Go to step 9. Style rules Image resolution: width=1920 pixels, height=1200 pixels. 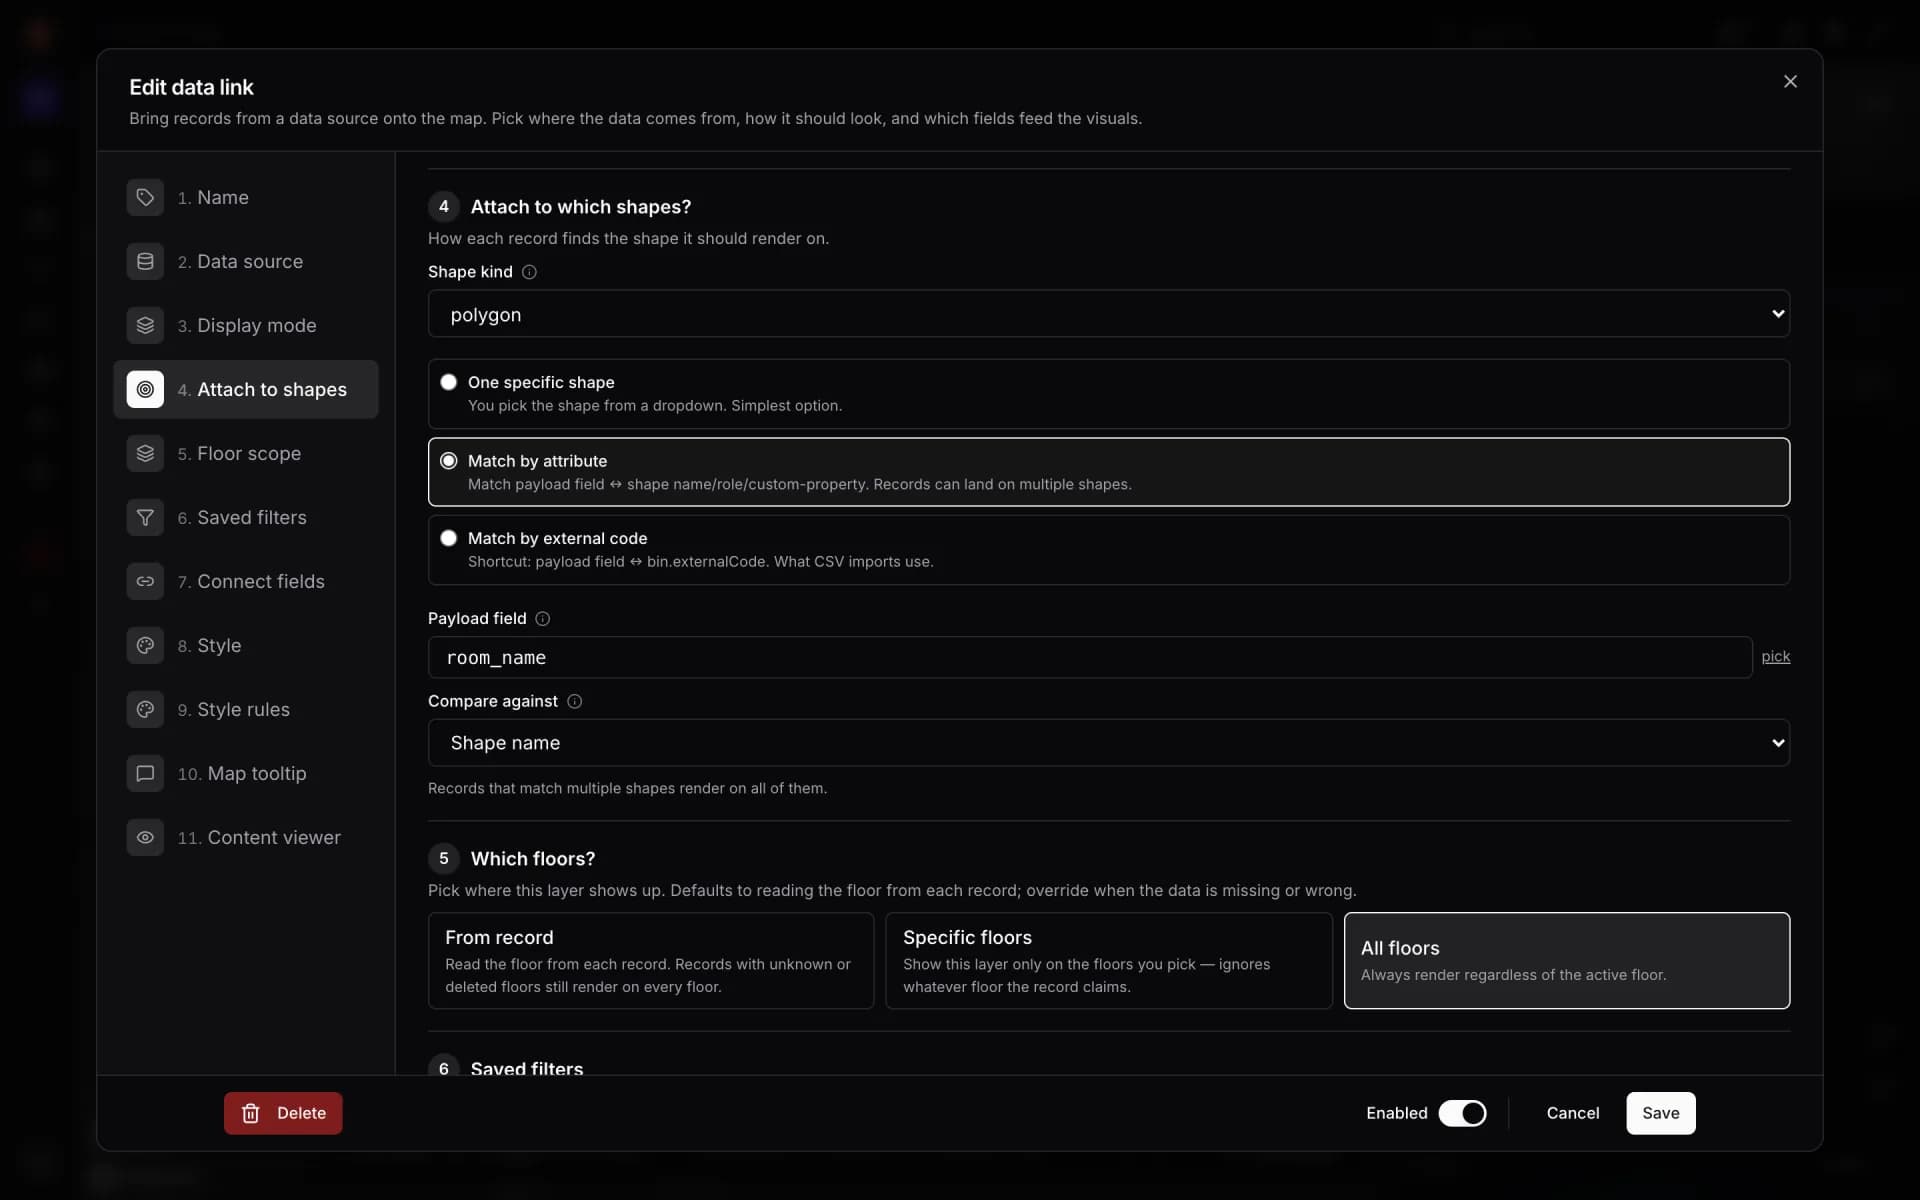click(246, 709)
